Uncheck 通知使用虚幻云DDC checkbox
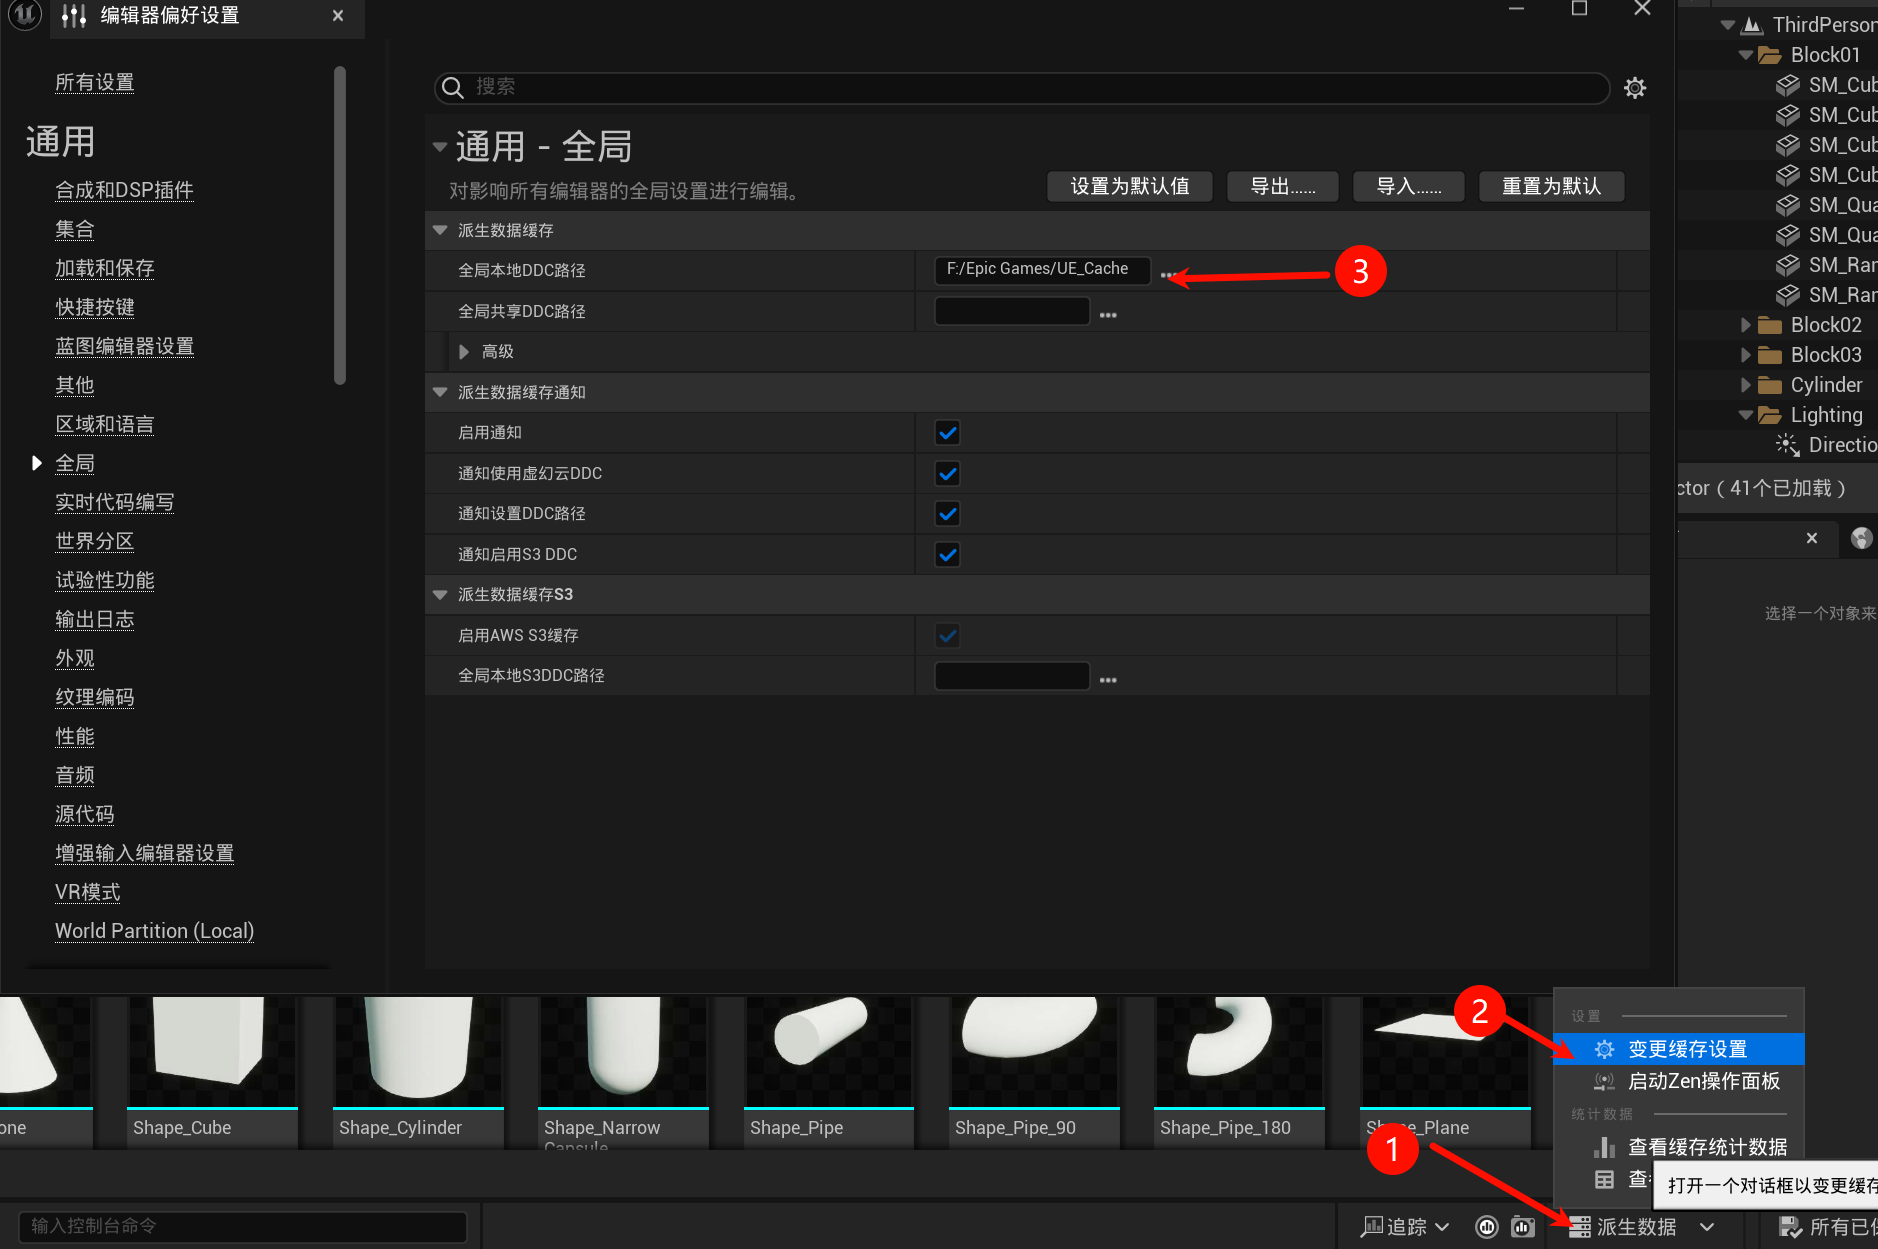Image resolution: width=1878 pixels, height=1249 pixels. pyautogui.click(x=947, y=473)
